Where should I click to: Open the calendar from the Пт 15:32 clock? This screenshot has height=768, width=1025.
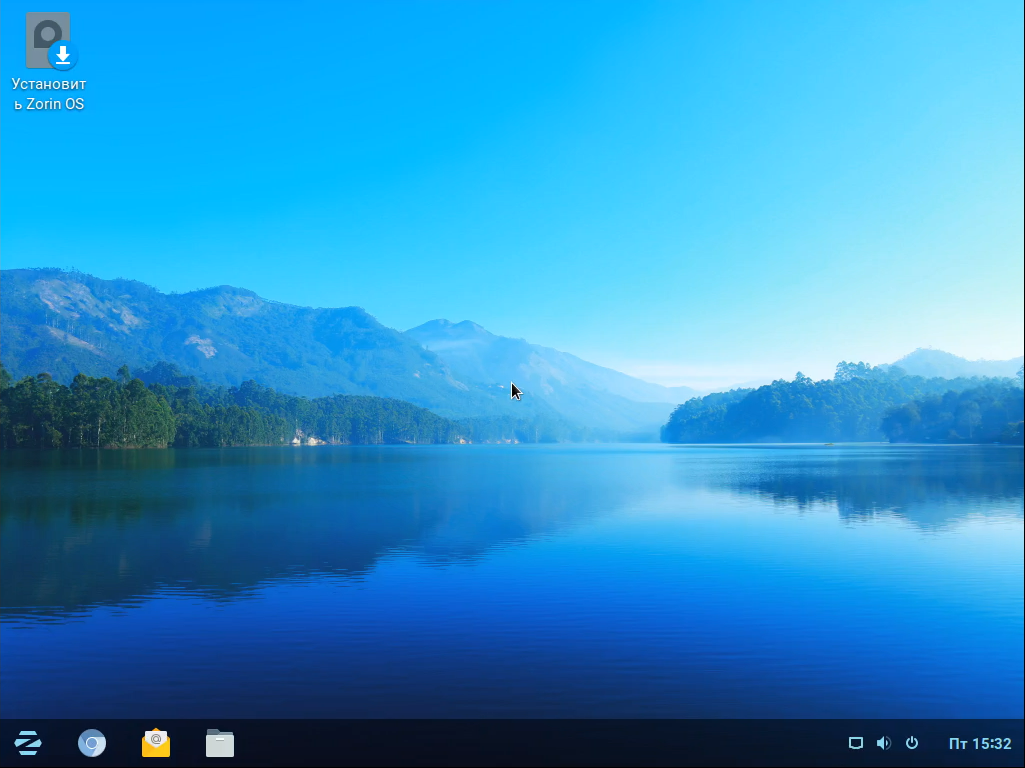click(x=979, y=743)
